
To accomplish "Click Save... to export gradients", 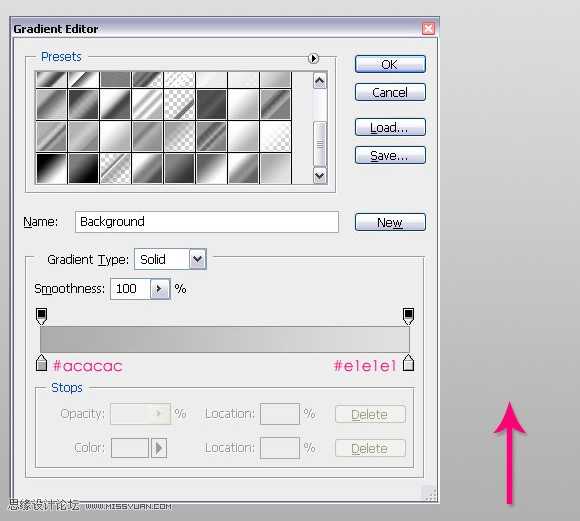I will tap(390, 155).
